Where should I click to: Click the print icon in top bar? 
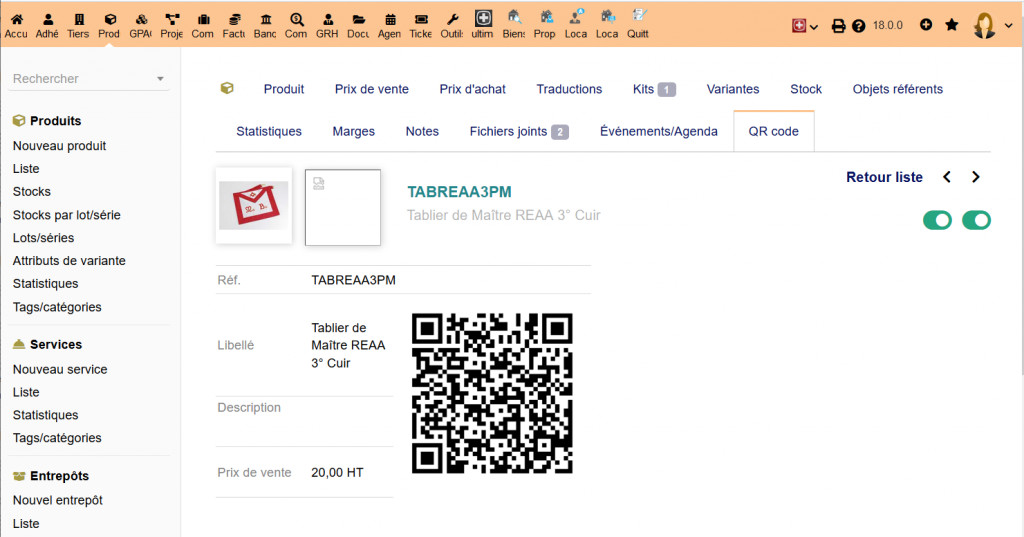[x=839, y=26]
